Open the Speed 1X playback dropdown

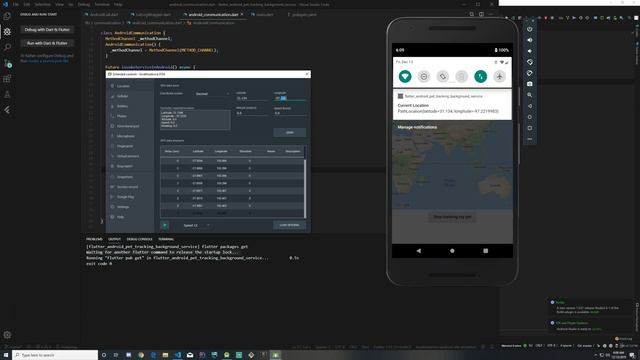tap(196, 225)
